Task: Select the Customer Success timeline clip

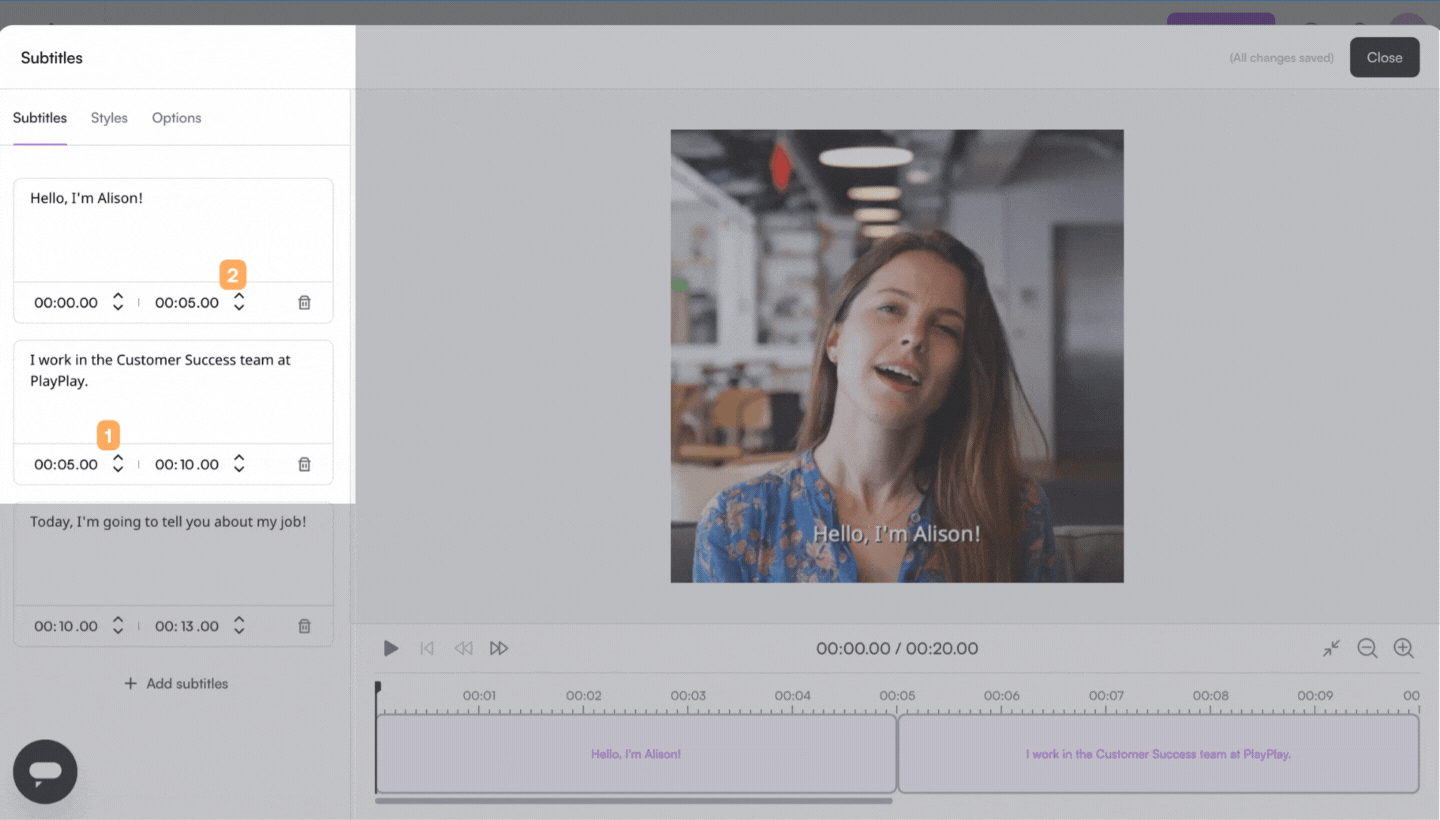Action: click(1158, 754)
